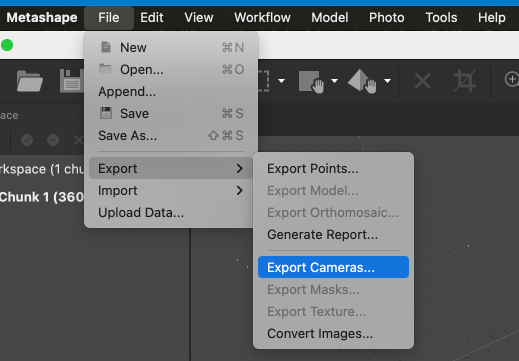Viewport: 519px width, 361px height.
Task: Open the Workflow menu
Action: coord(262,18)
